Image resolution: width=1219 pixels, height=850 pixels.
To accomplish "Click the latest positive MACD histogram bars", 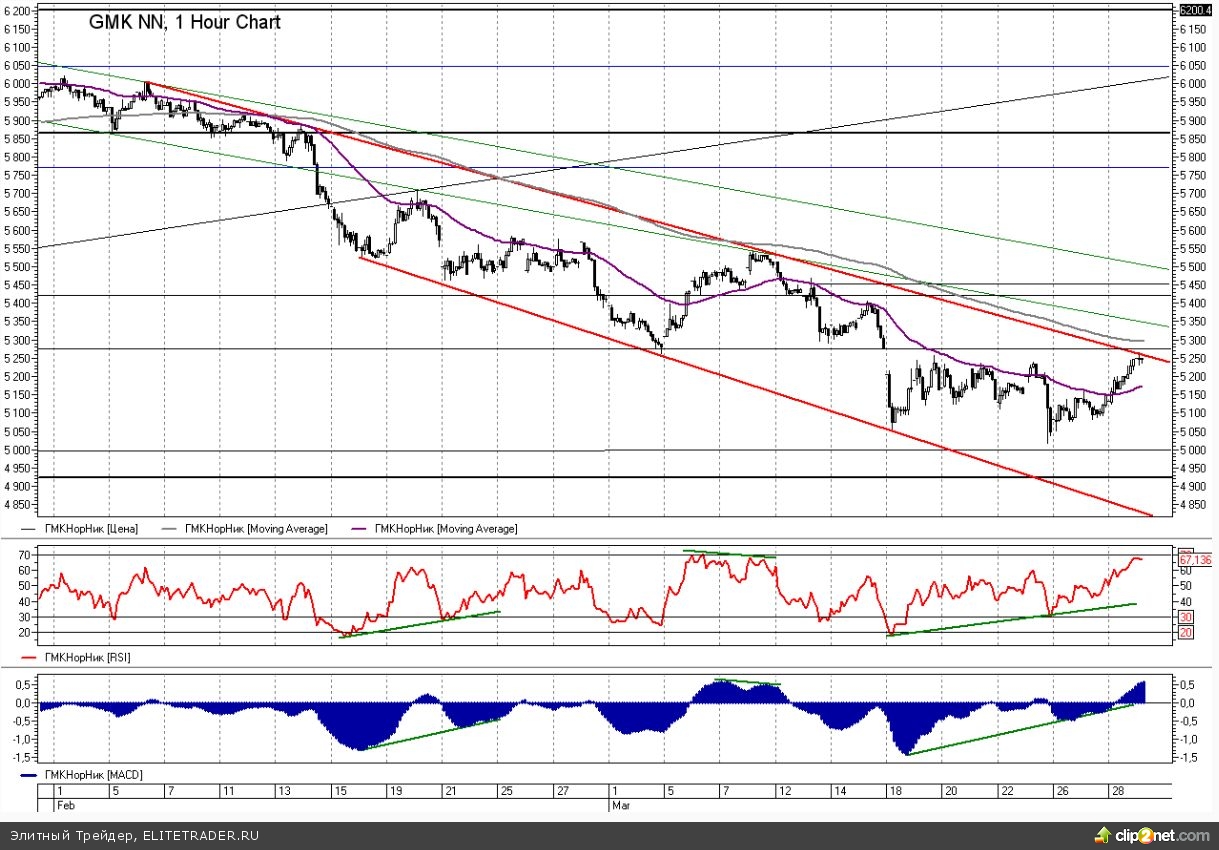I will 1138,692.
